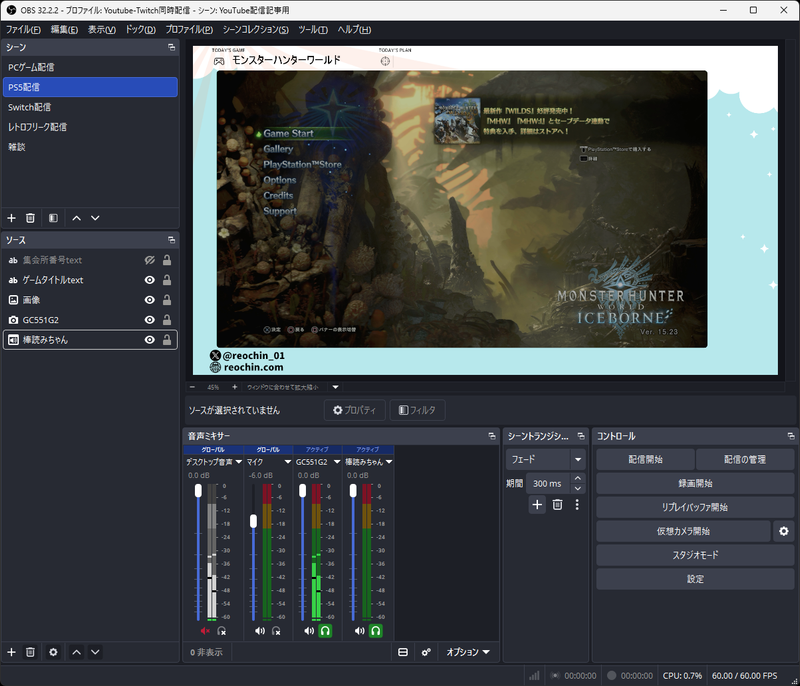800x686 pixels.
Task: Zoom out preview with minus icon
Action: coord(192,387)
